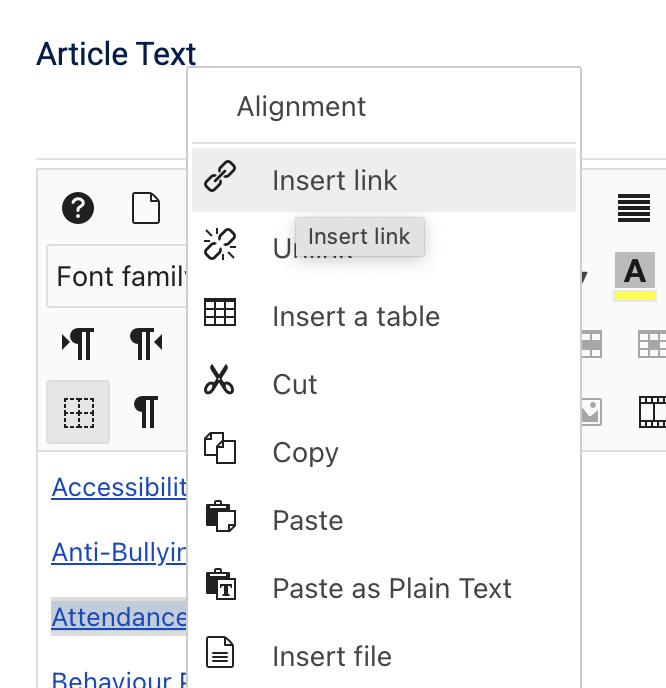Select Copy in the context menu
Image resolution: width=666 pixels, height=688 pixels.
[x=305, y=453]
